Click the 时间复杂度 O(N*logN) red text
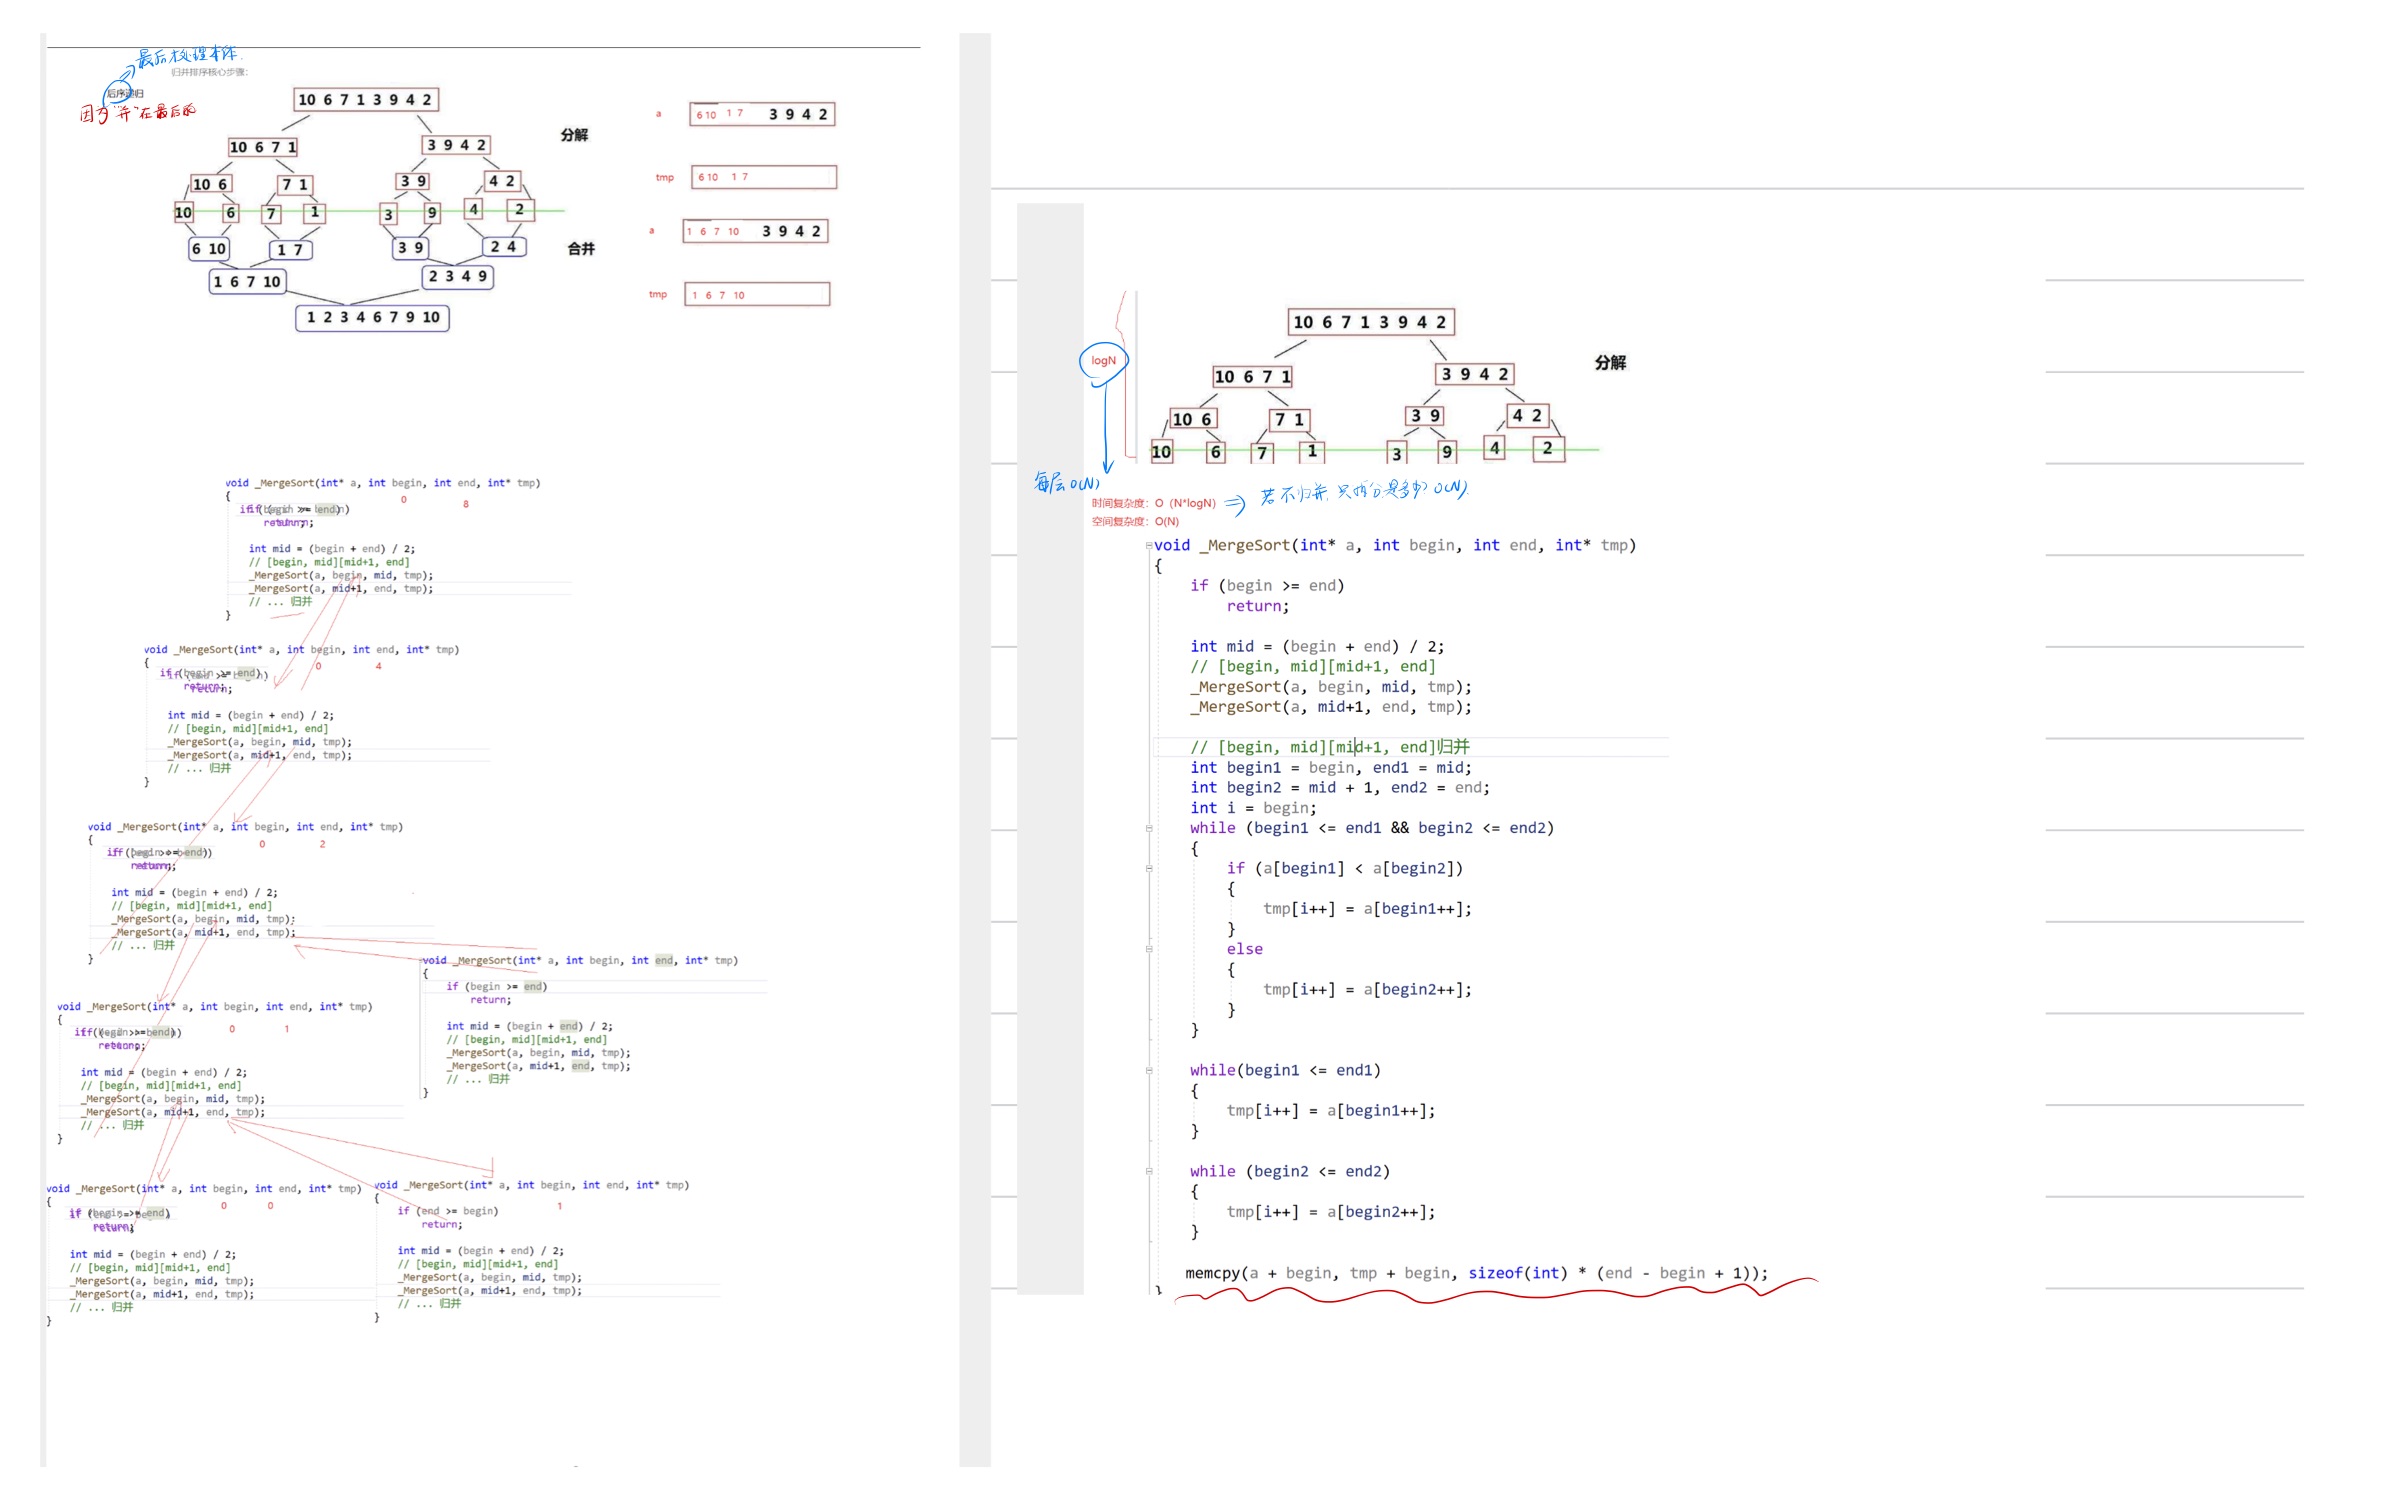 click(x=1153, y=504)
